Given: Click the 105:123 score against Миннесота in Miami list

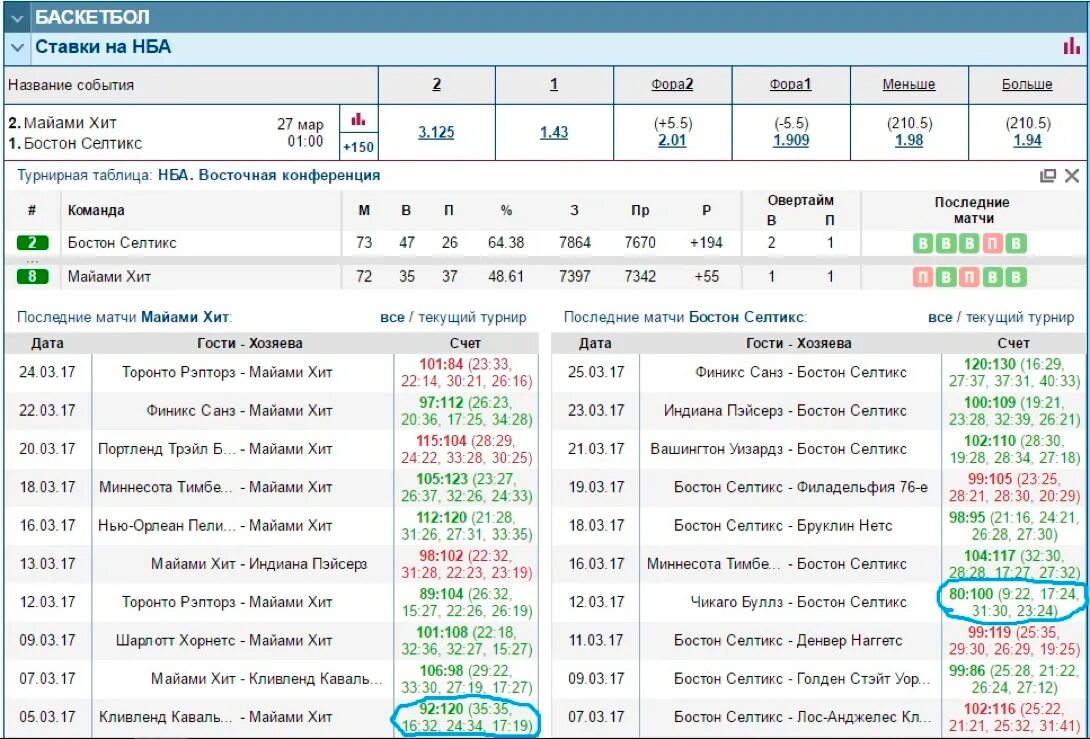Looking at the screenshot, I should point(440,478).
